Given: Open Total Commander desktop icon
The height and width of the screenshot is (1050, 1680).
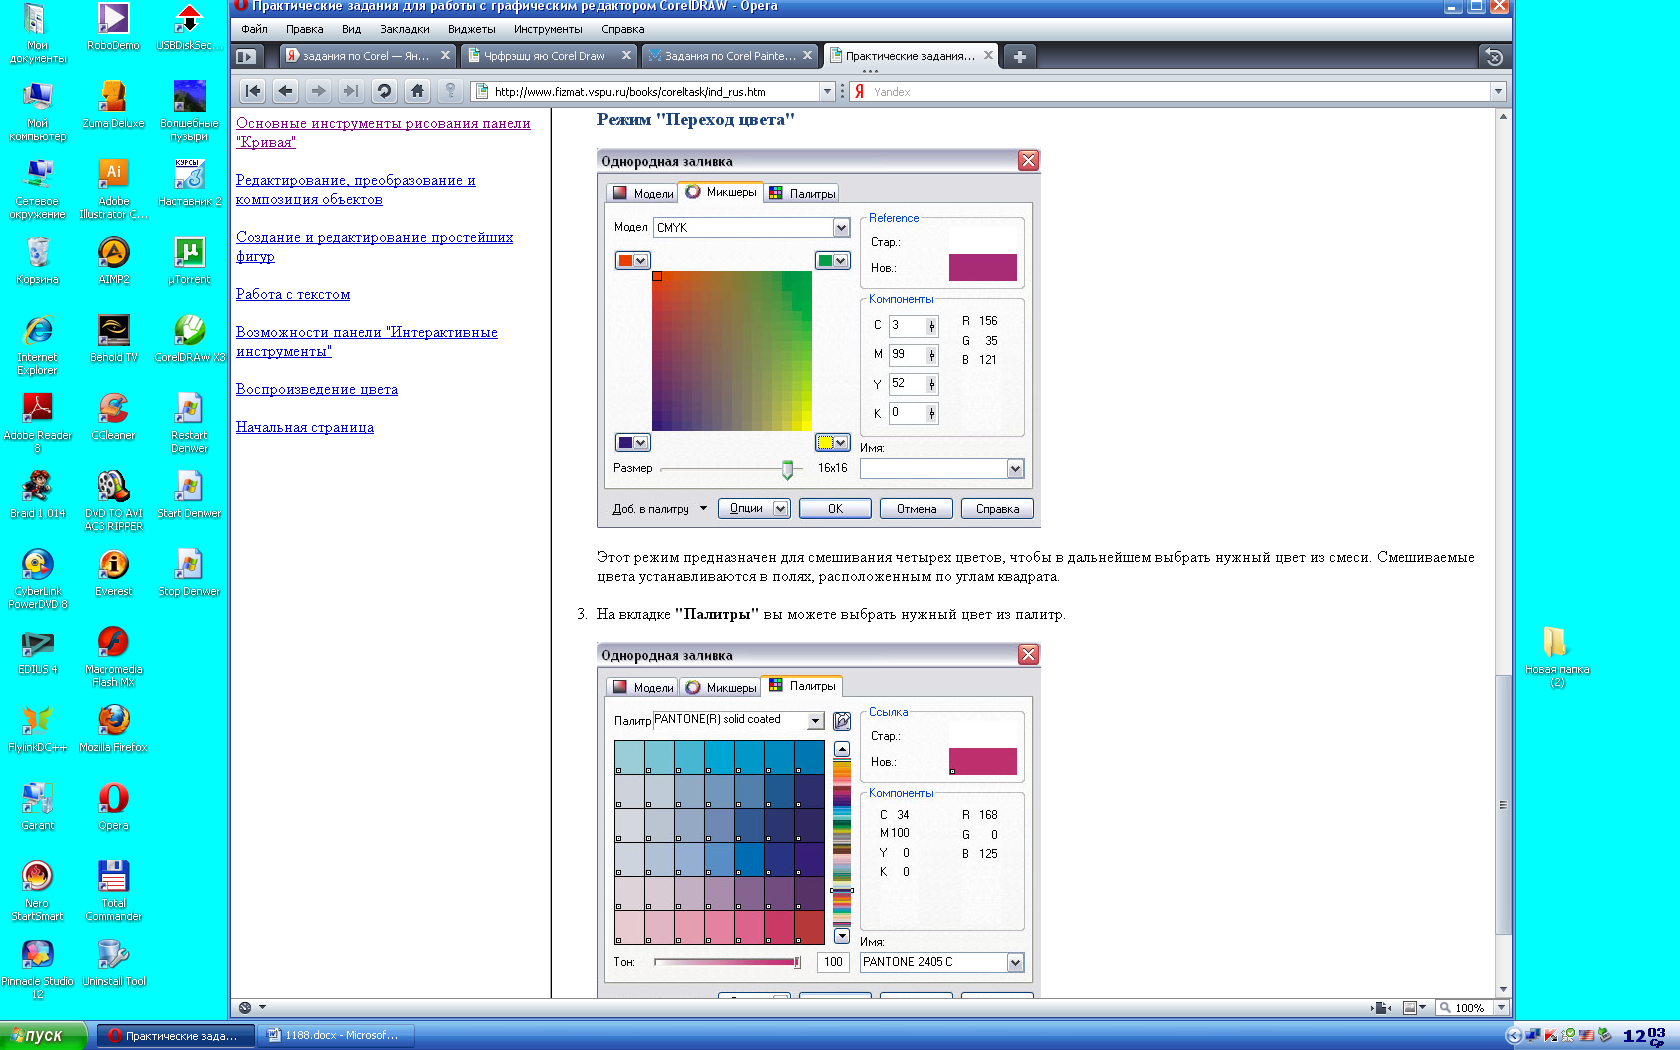Looking at the screenshot, I should (x=113, y=890).
